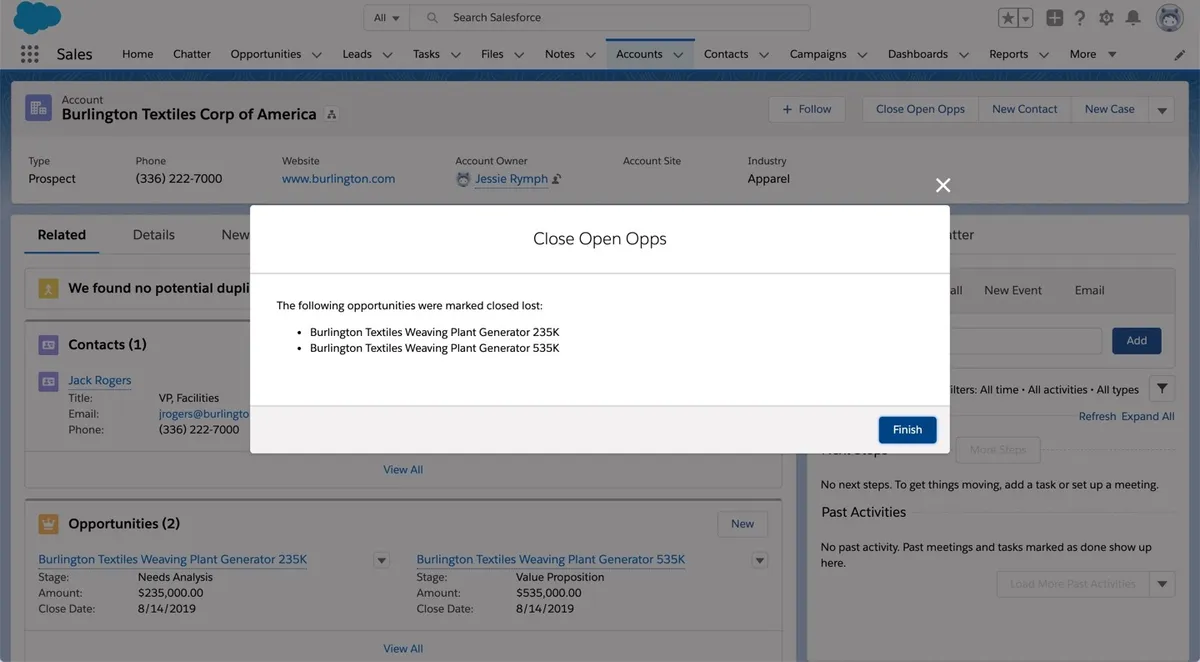Screen dimensions: 1200x662
Task: Open the Favorites star icon
Action: click(1008, 18)
